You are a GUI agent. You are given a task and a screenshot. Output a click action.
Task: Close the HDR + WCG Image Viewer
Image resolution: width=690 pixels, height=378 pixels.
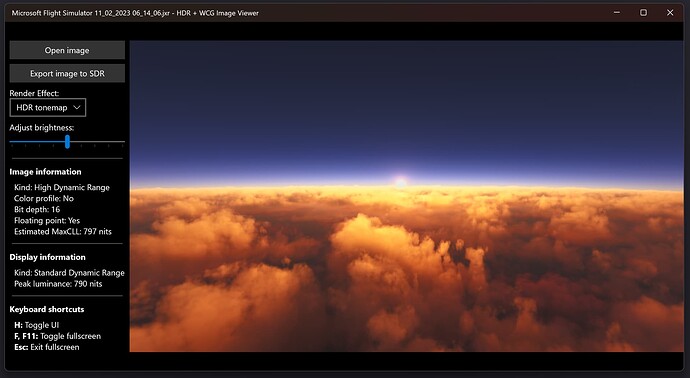(670, 13)
